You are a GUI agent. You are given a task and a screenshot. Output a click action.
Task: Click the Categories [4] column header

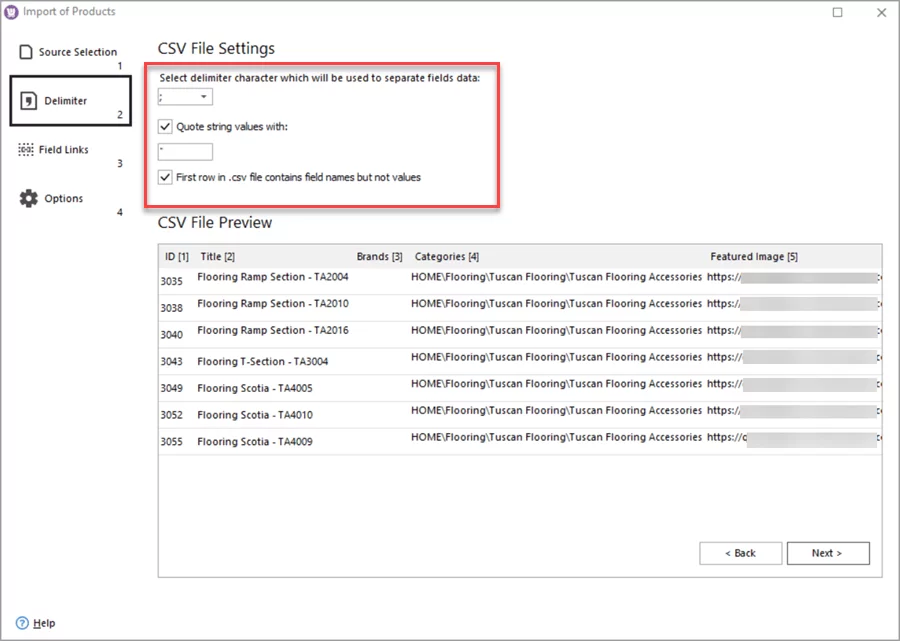446,256
